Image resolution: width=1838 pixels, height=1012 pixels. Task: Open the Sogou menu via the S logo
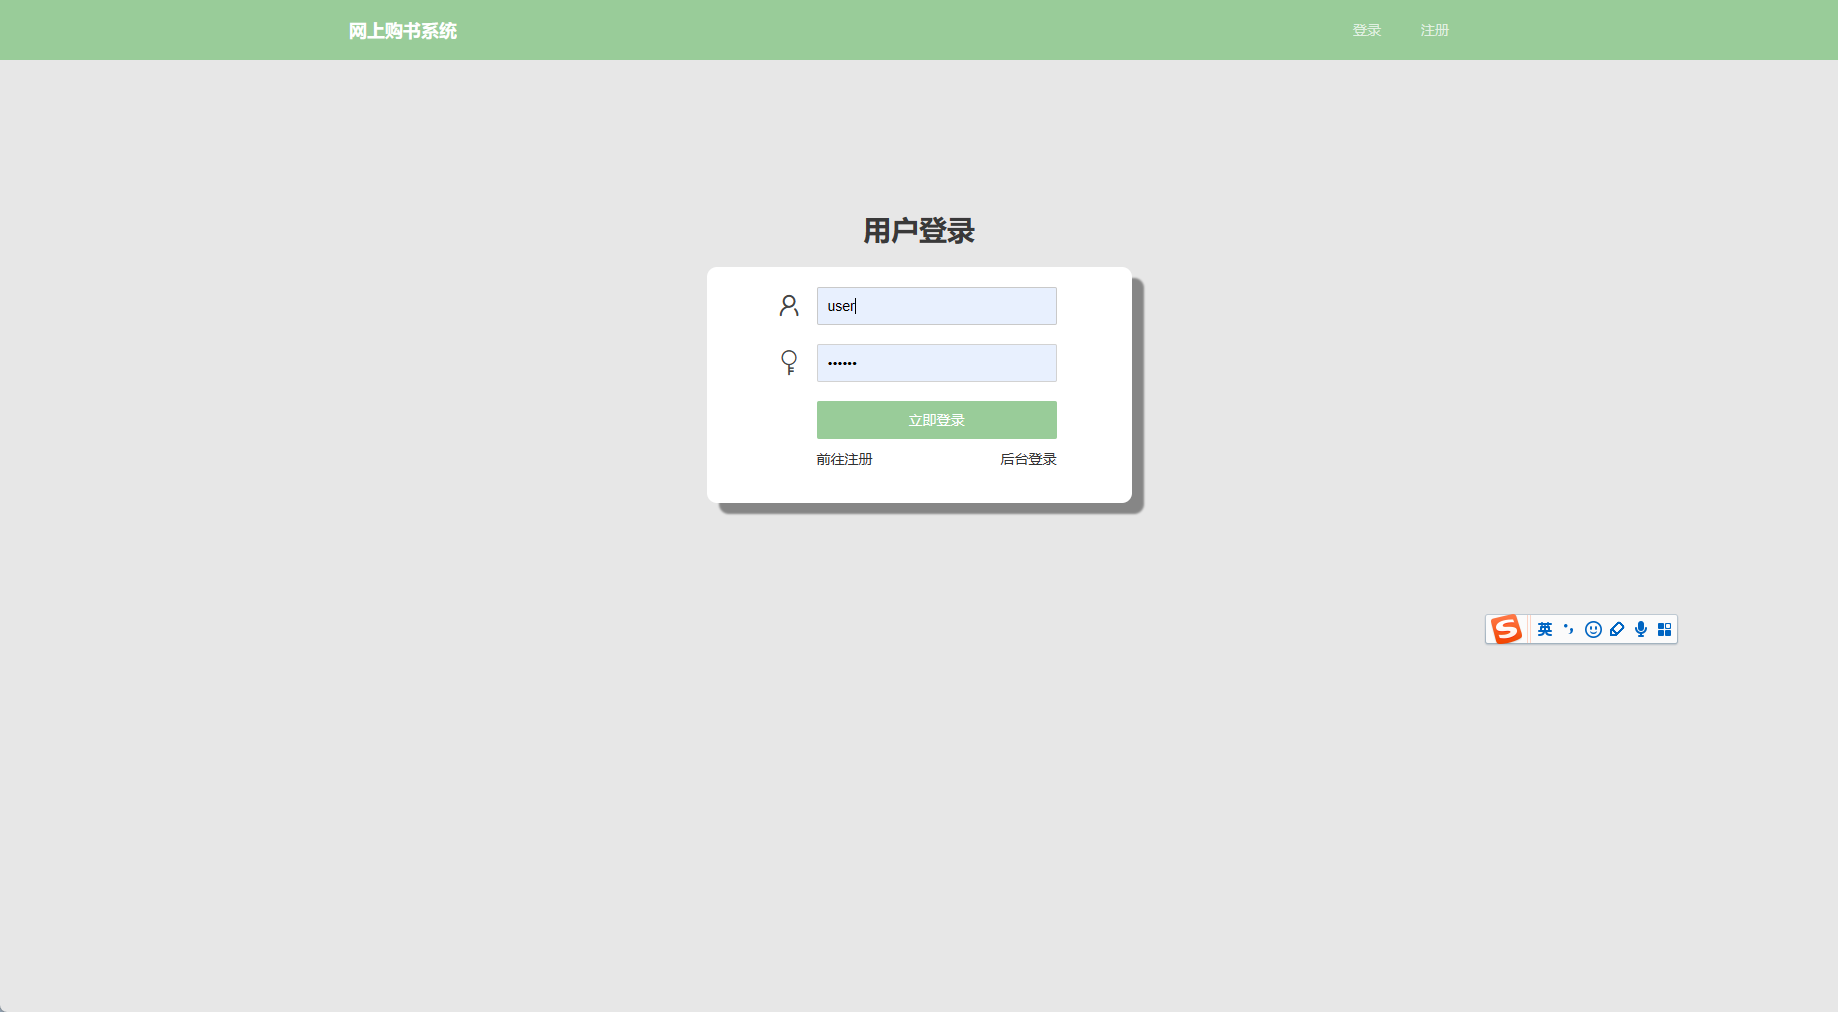(1507, 629)
